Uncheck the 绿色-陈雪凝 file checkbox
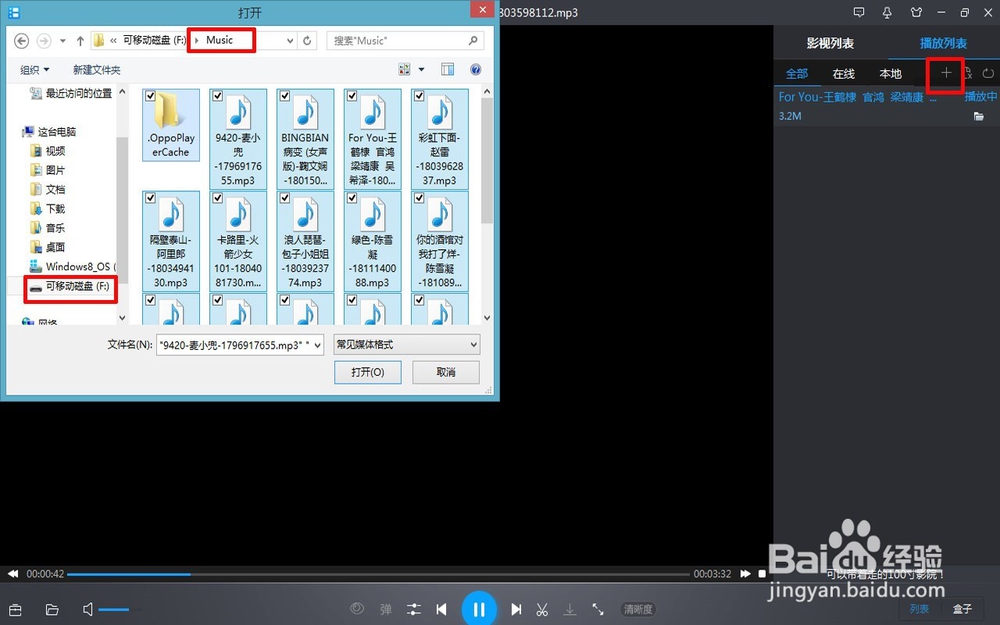The width and height of the screenshot is (1000, 625). 351,198
